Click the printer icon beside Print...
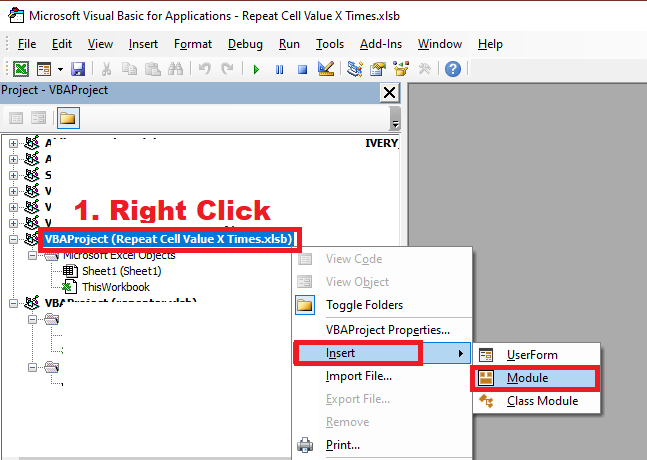647x460 pixels. (x=305, y=445)
